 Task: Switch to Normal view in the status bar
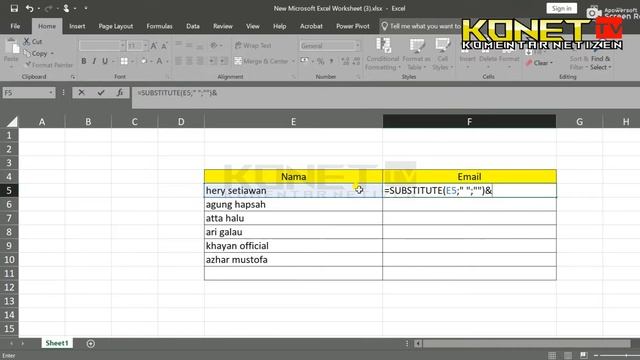click(x=552, y=356)
